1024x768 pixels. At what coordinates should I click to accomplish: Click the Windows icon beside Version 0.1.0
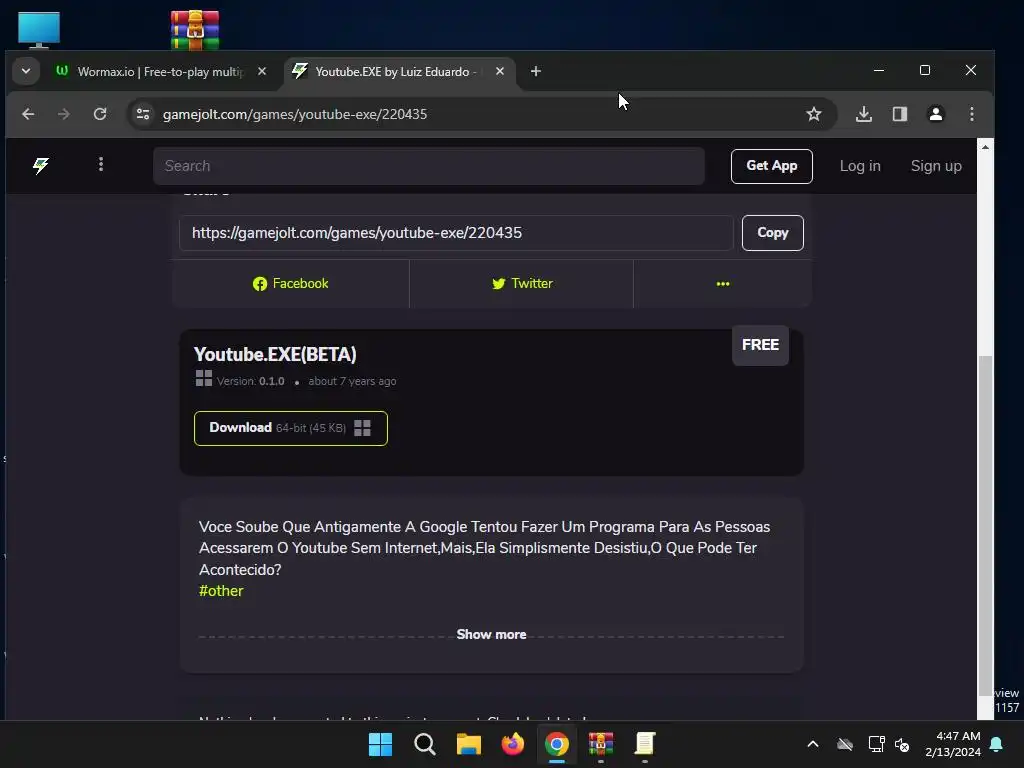(x=204, y=379)
